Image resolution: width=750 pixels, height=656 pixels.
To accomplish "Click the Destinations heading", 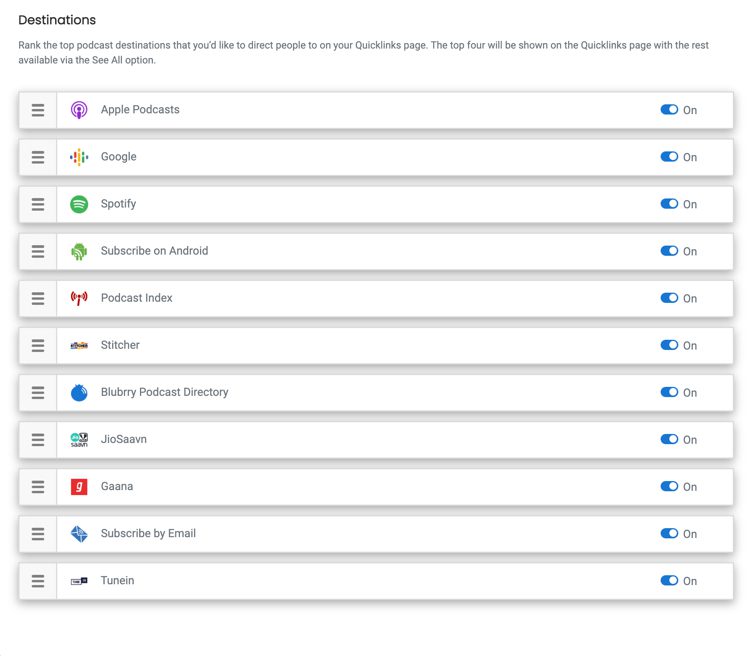I will (57, 20).
